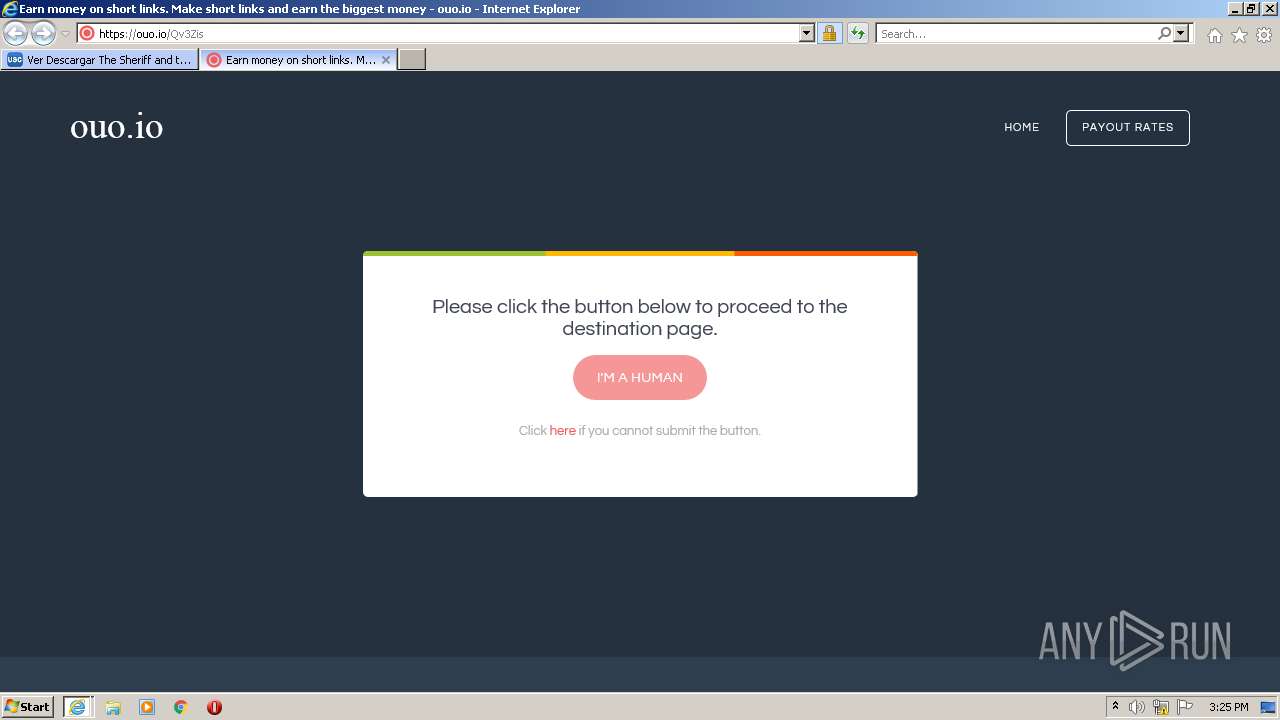Open the search provider dropdown arrow
This screenshot has width=1280, height=720.
pyautogui.click(x=1181, y=33)
